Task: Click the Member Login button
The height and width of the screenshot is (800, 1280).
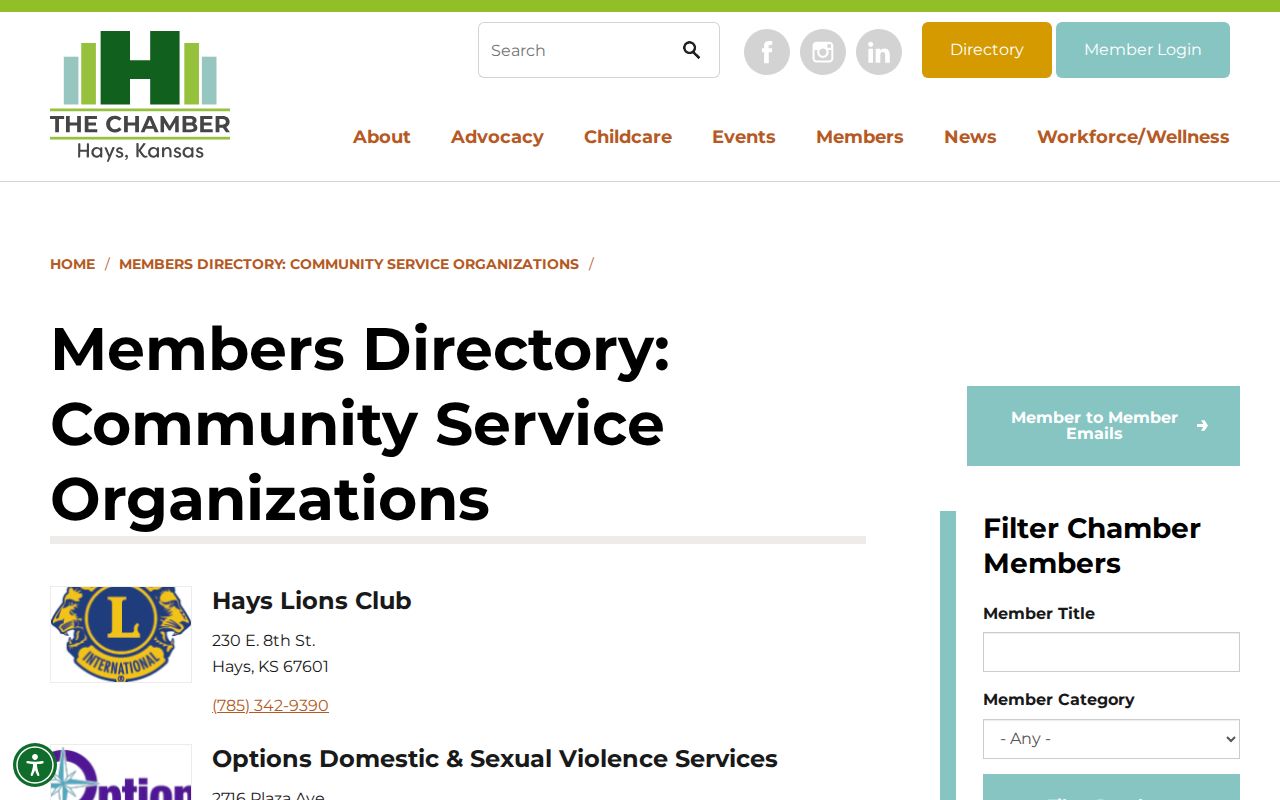Action: [x=1143, y=50]
